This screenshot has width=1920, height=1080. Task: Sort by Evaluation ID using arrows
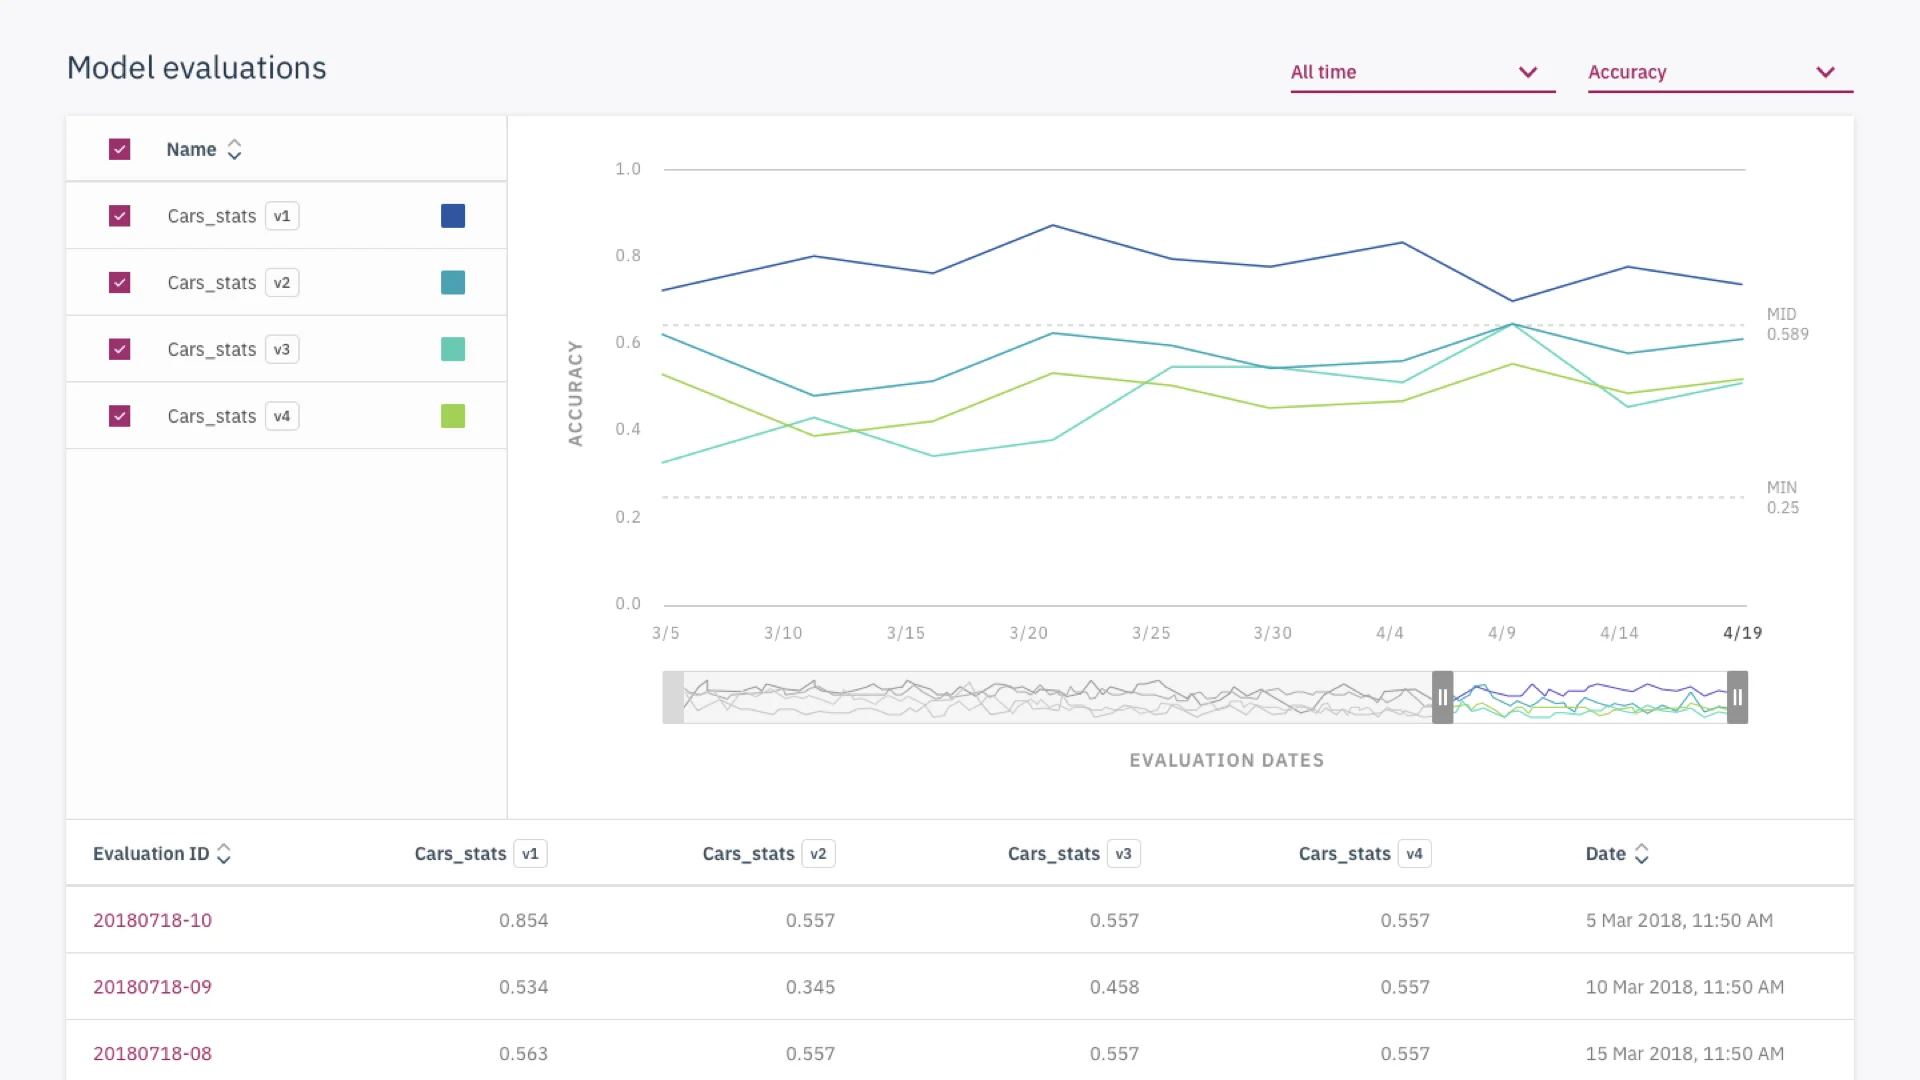(224, 854)
